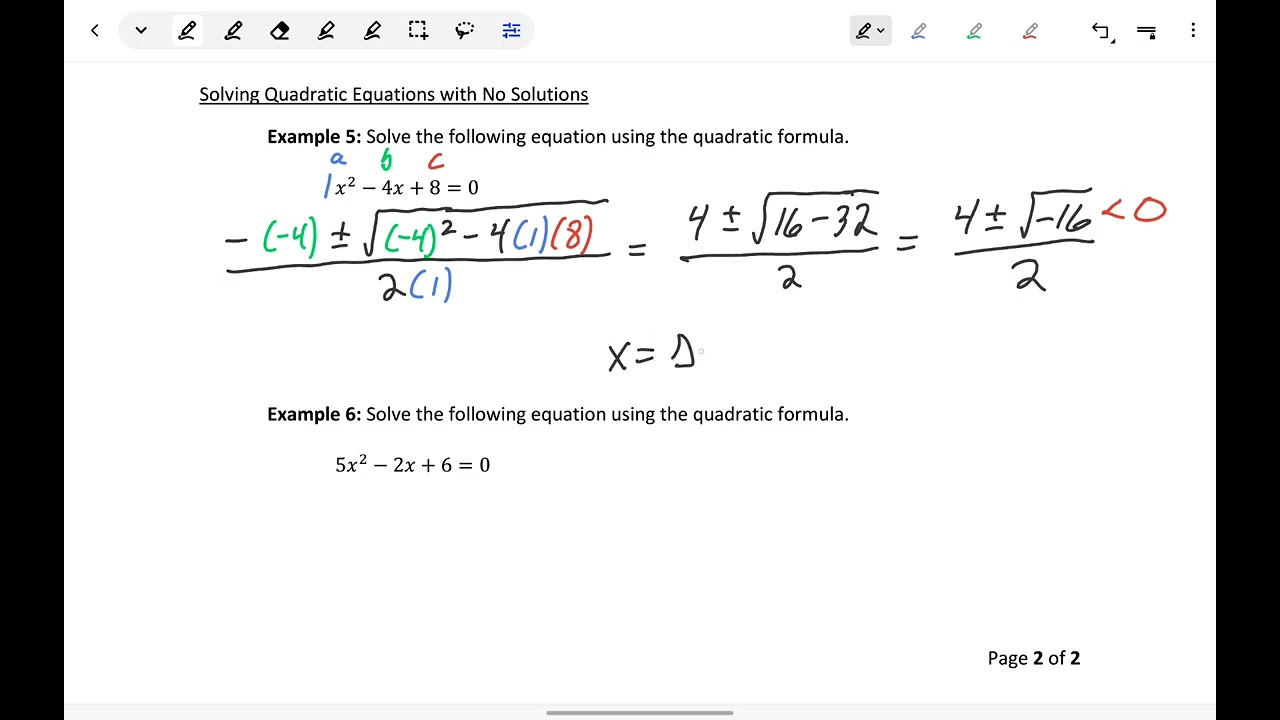Click the bottom home indicator bar

(x=640, y=713)
